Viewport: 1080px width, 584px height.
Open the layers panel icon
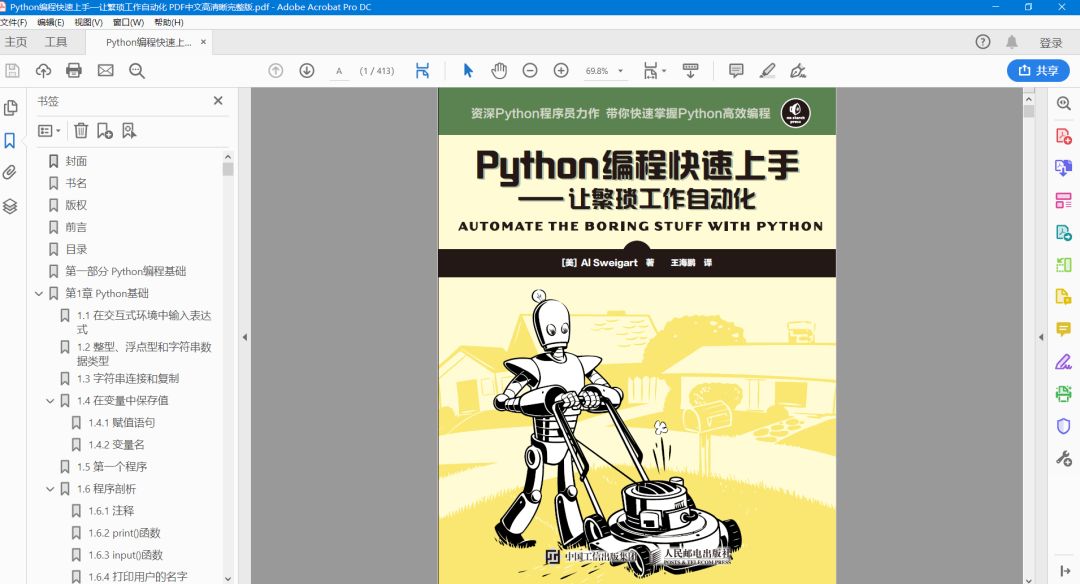coord(10,206)
